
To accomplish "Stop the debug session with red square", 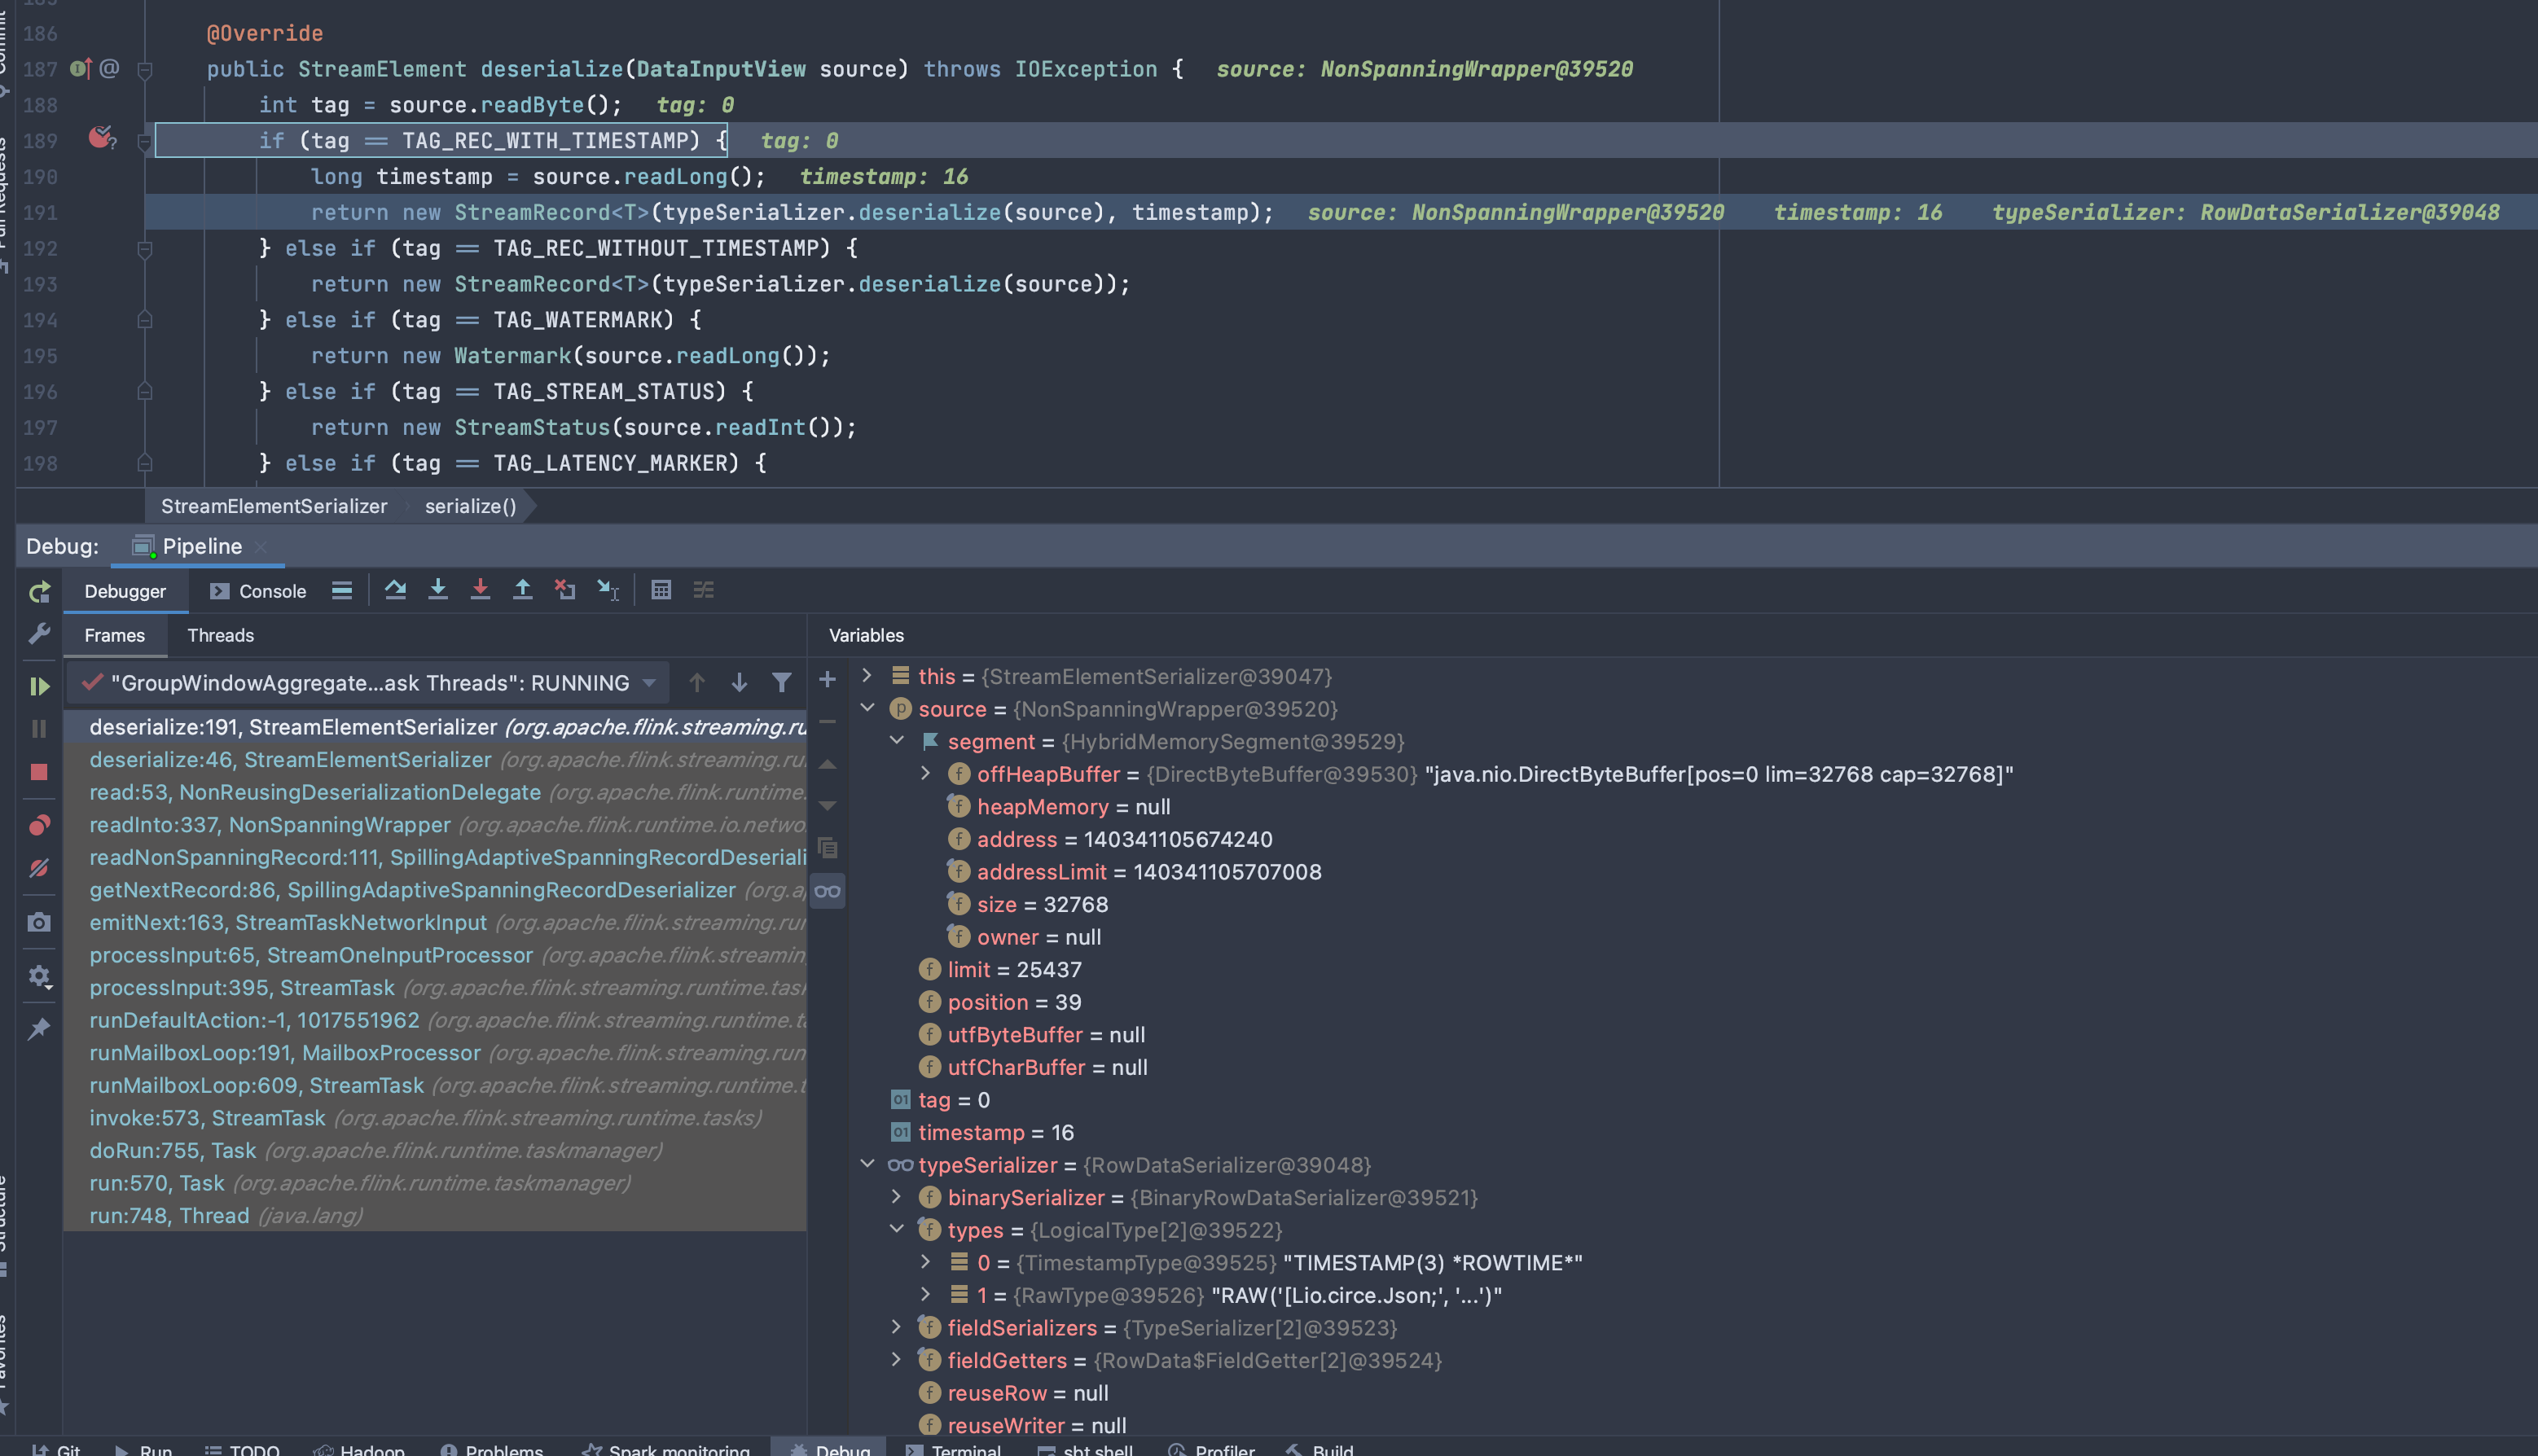I will [x=39, y=772].
